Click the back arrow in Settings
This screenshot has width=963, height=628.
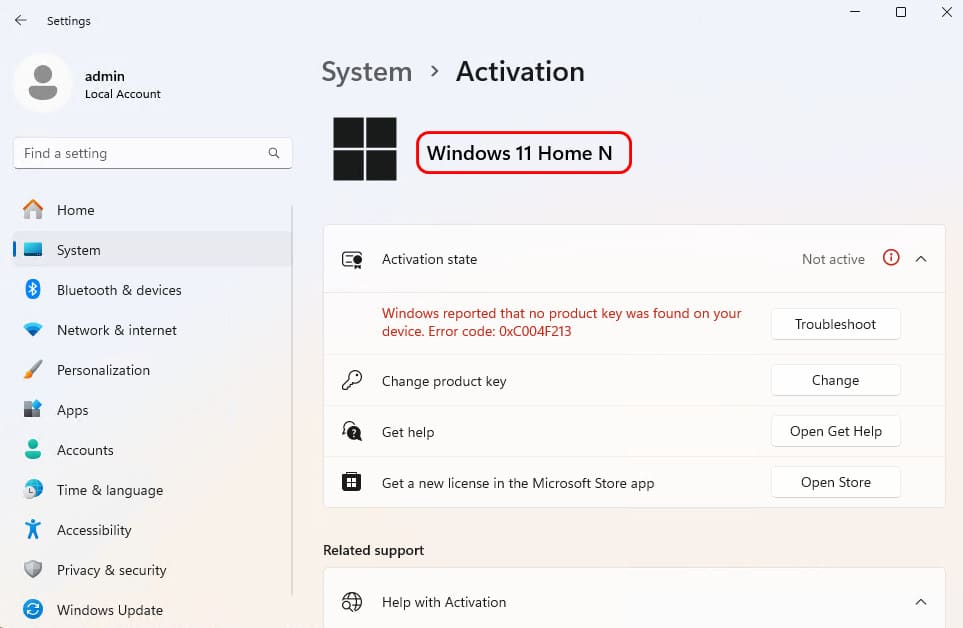pyautogui.click(x=21, y=20)
